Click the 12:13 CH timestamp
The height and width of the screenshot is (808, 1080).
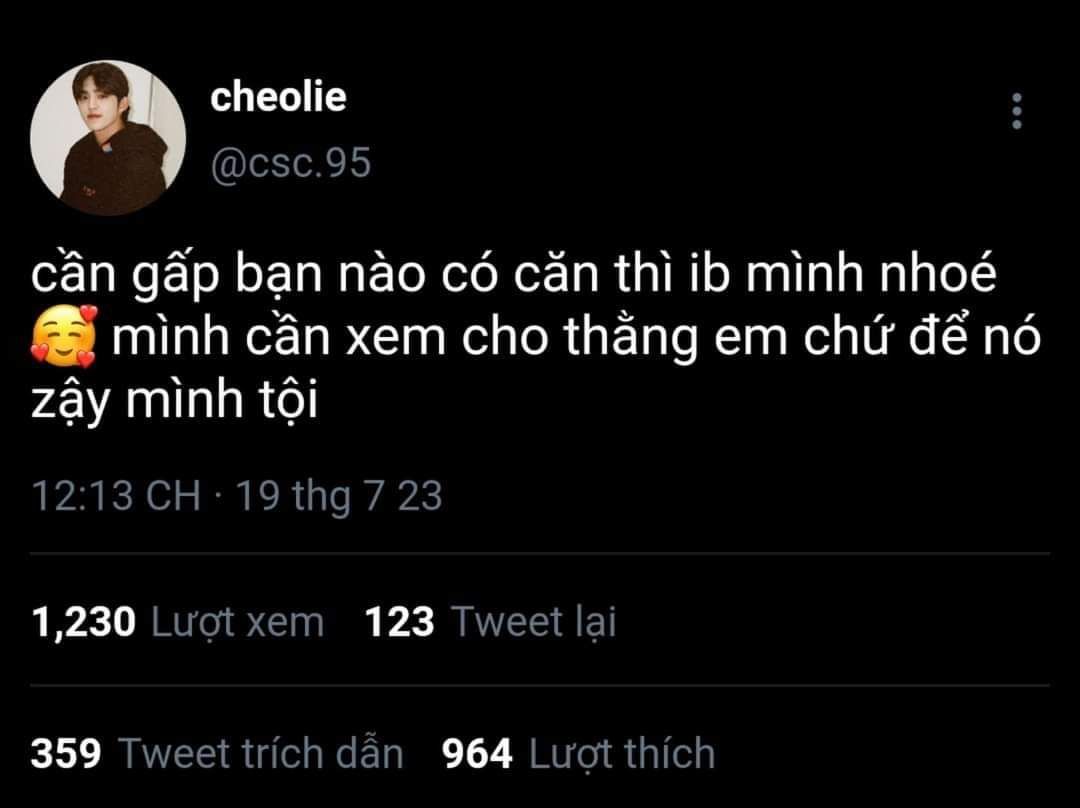(116, 495)
